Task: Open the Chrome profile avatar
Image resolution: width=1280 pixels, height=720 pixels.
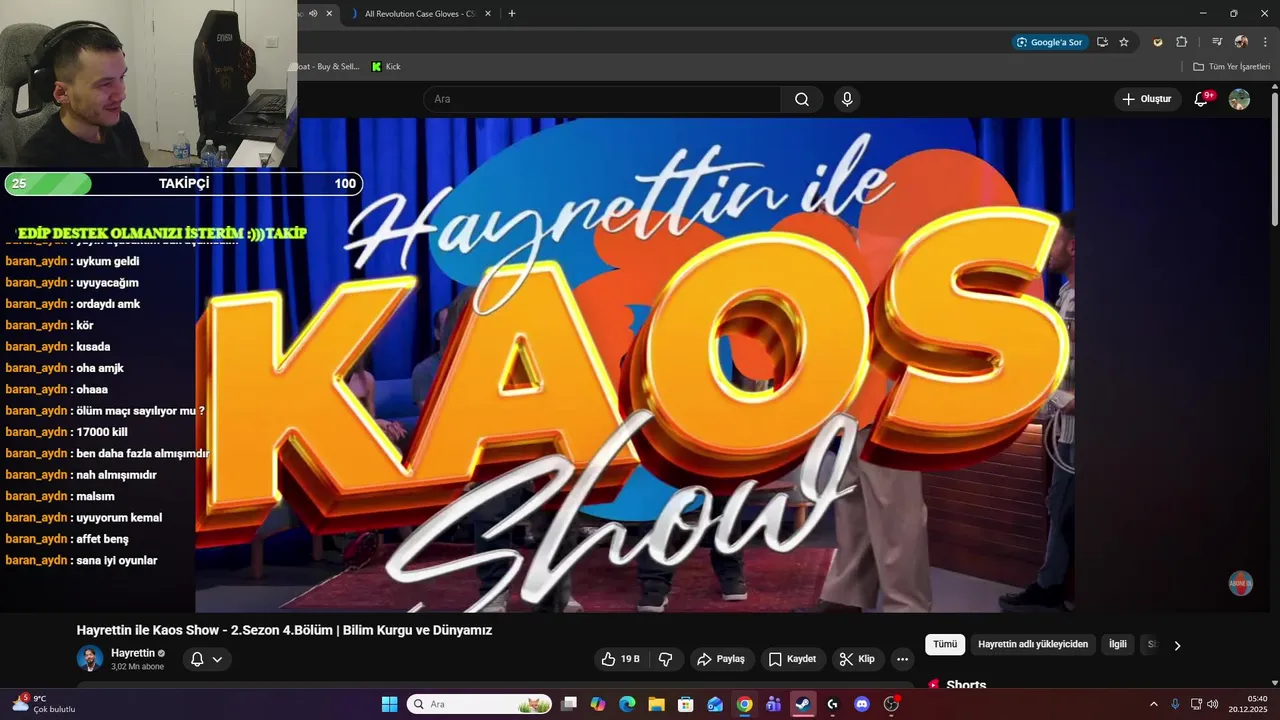Action: tap(1241, 42)
